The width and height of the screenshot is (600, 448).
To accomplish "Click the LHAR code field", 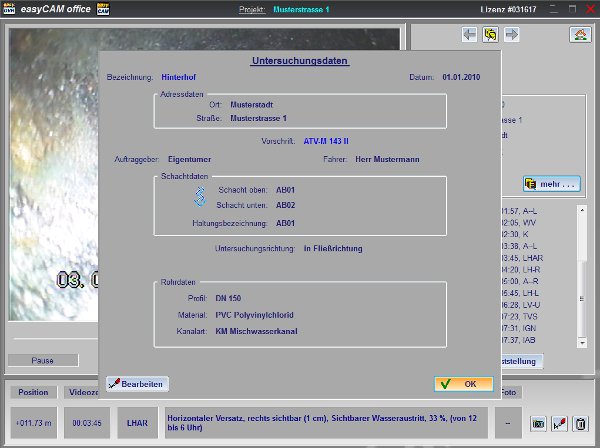I will [x=136, y=423].
